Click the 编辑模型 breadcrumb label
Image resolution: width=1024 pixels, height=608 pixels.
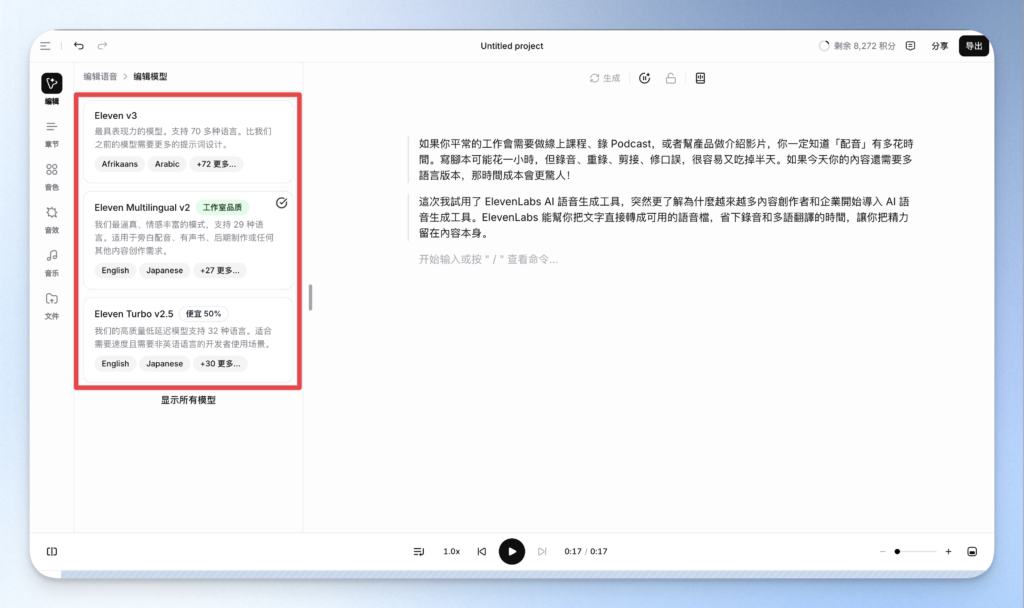[150, 76]
